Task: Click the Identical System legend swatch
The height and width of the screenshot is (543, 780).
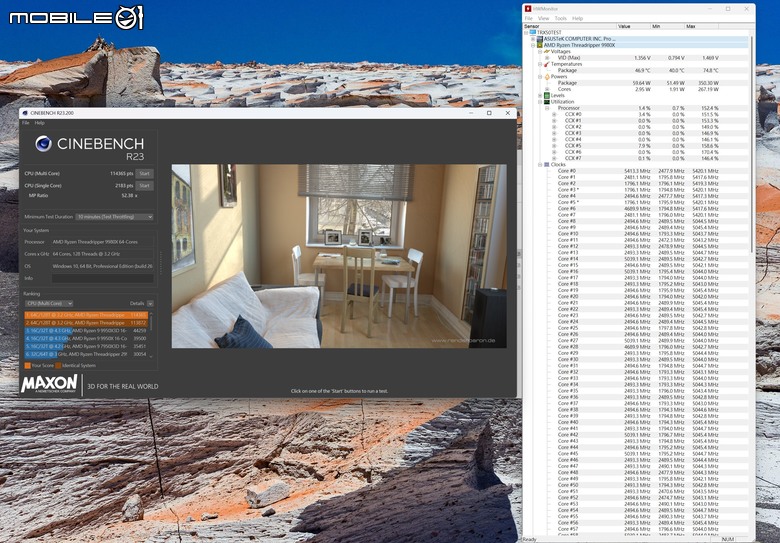Action: click(58, 365)
